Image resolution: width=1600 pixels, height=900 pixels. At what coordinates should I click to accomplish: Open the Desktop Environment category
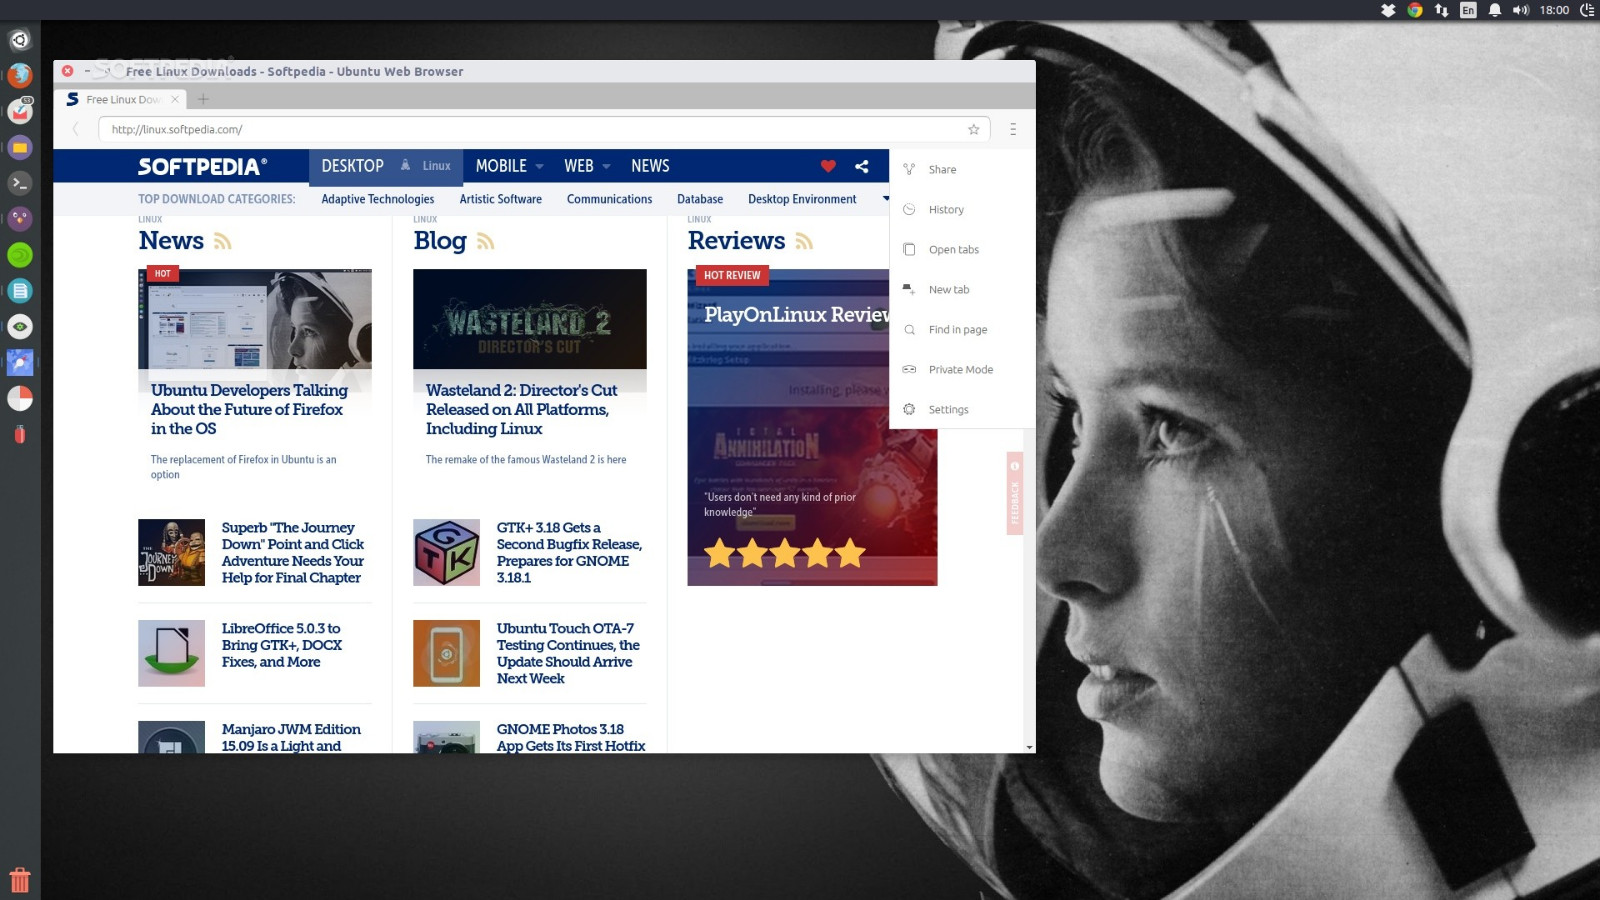click(x=802, y=199)
